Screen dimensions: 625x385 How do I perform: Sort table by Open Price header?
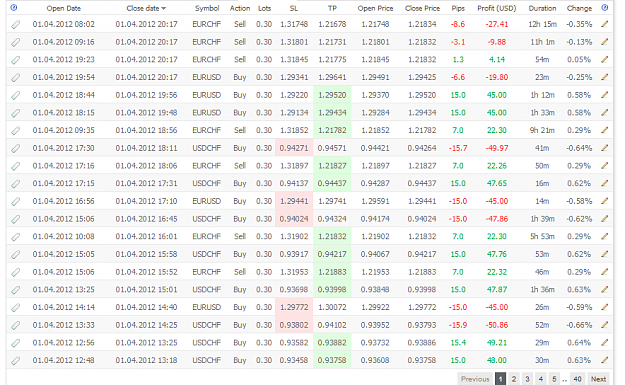pyautogui.click(x=375, y=8)
